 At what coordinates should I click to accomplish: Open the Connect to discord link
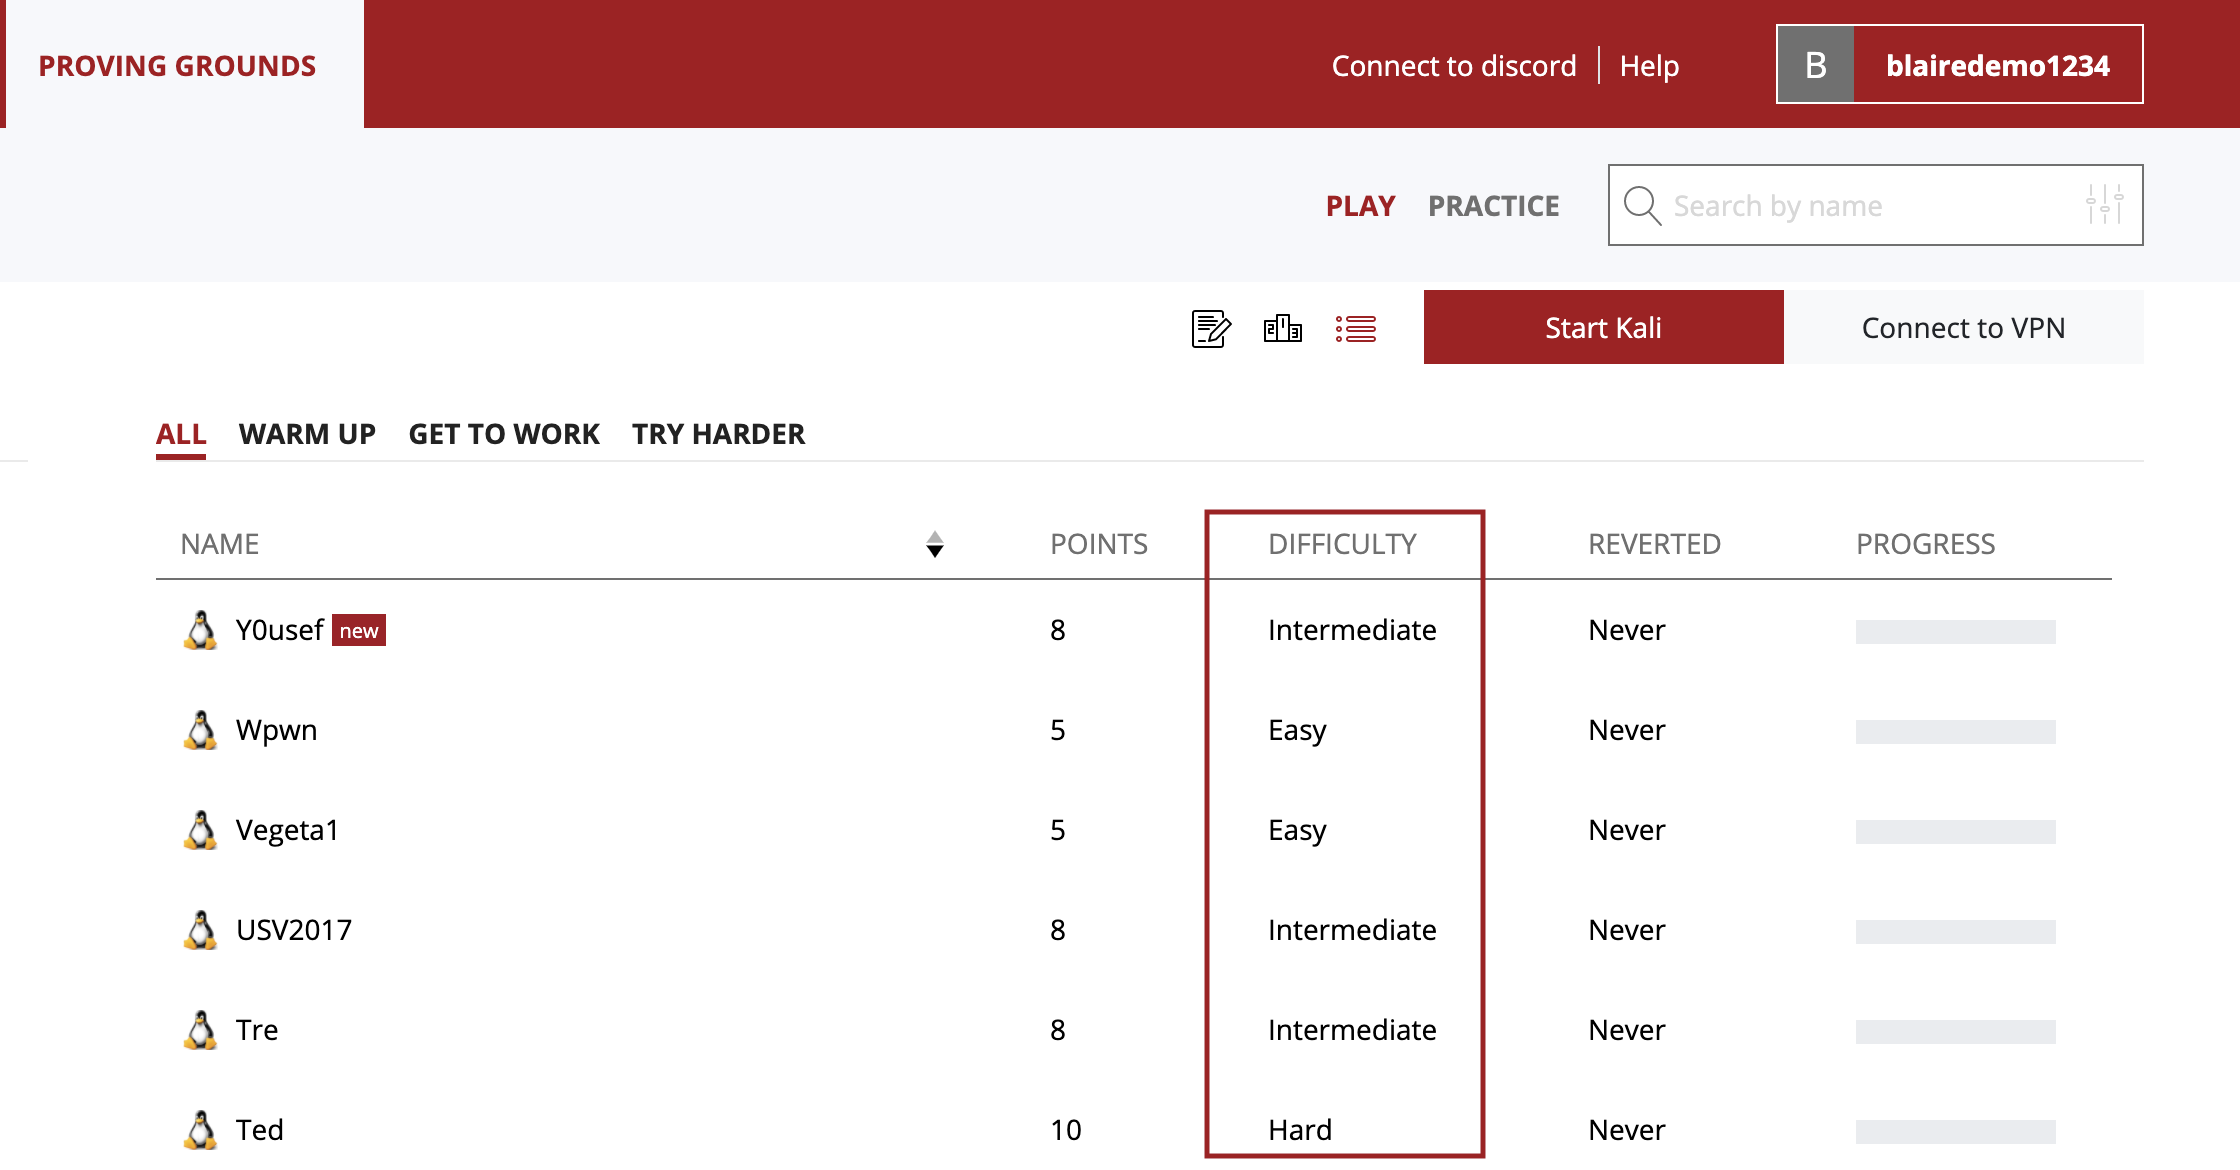click(1454, 66)
